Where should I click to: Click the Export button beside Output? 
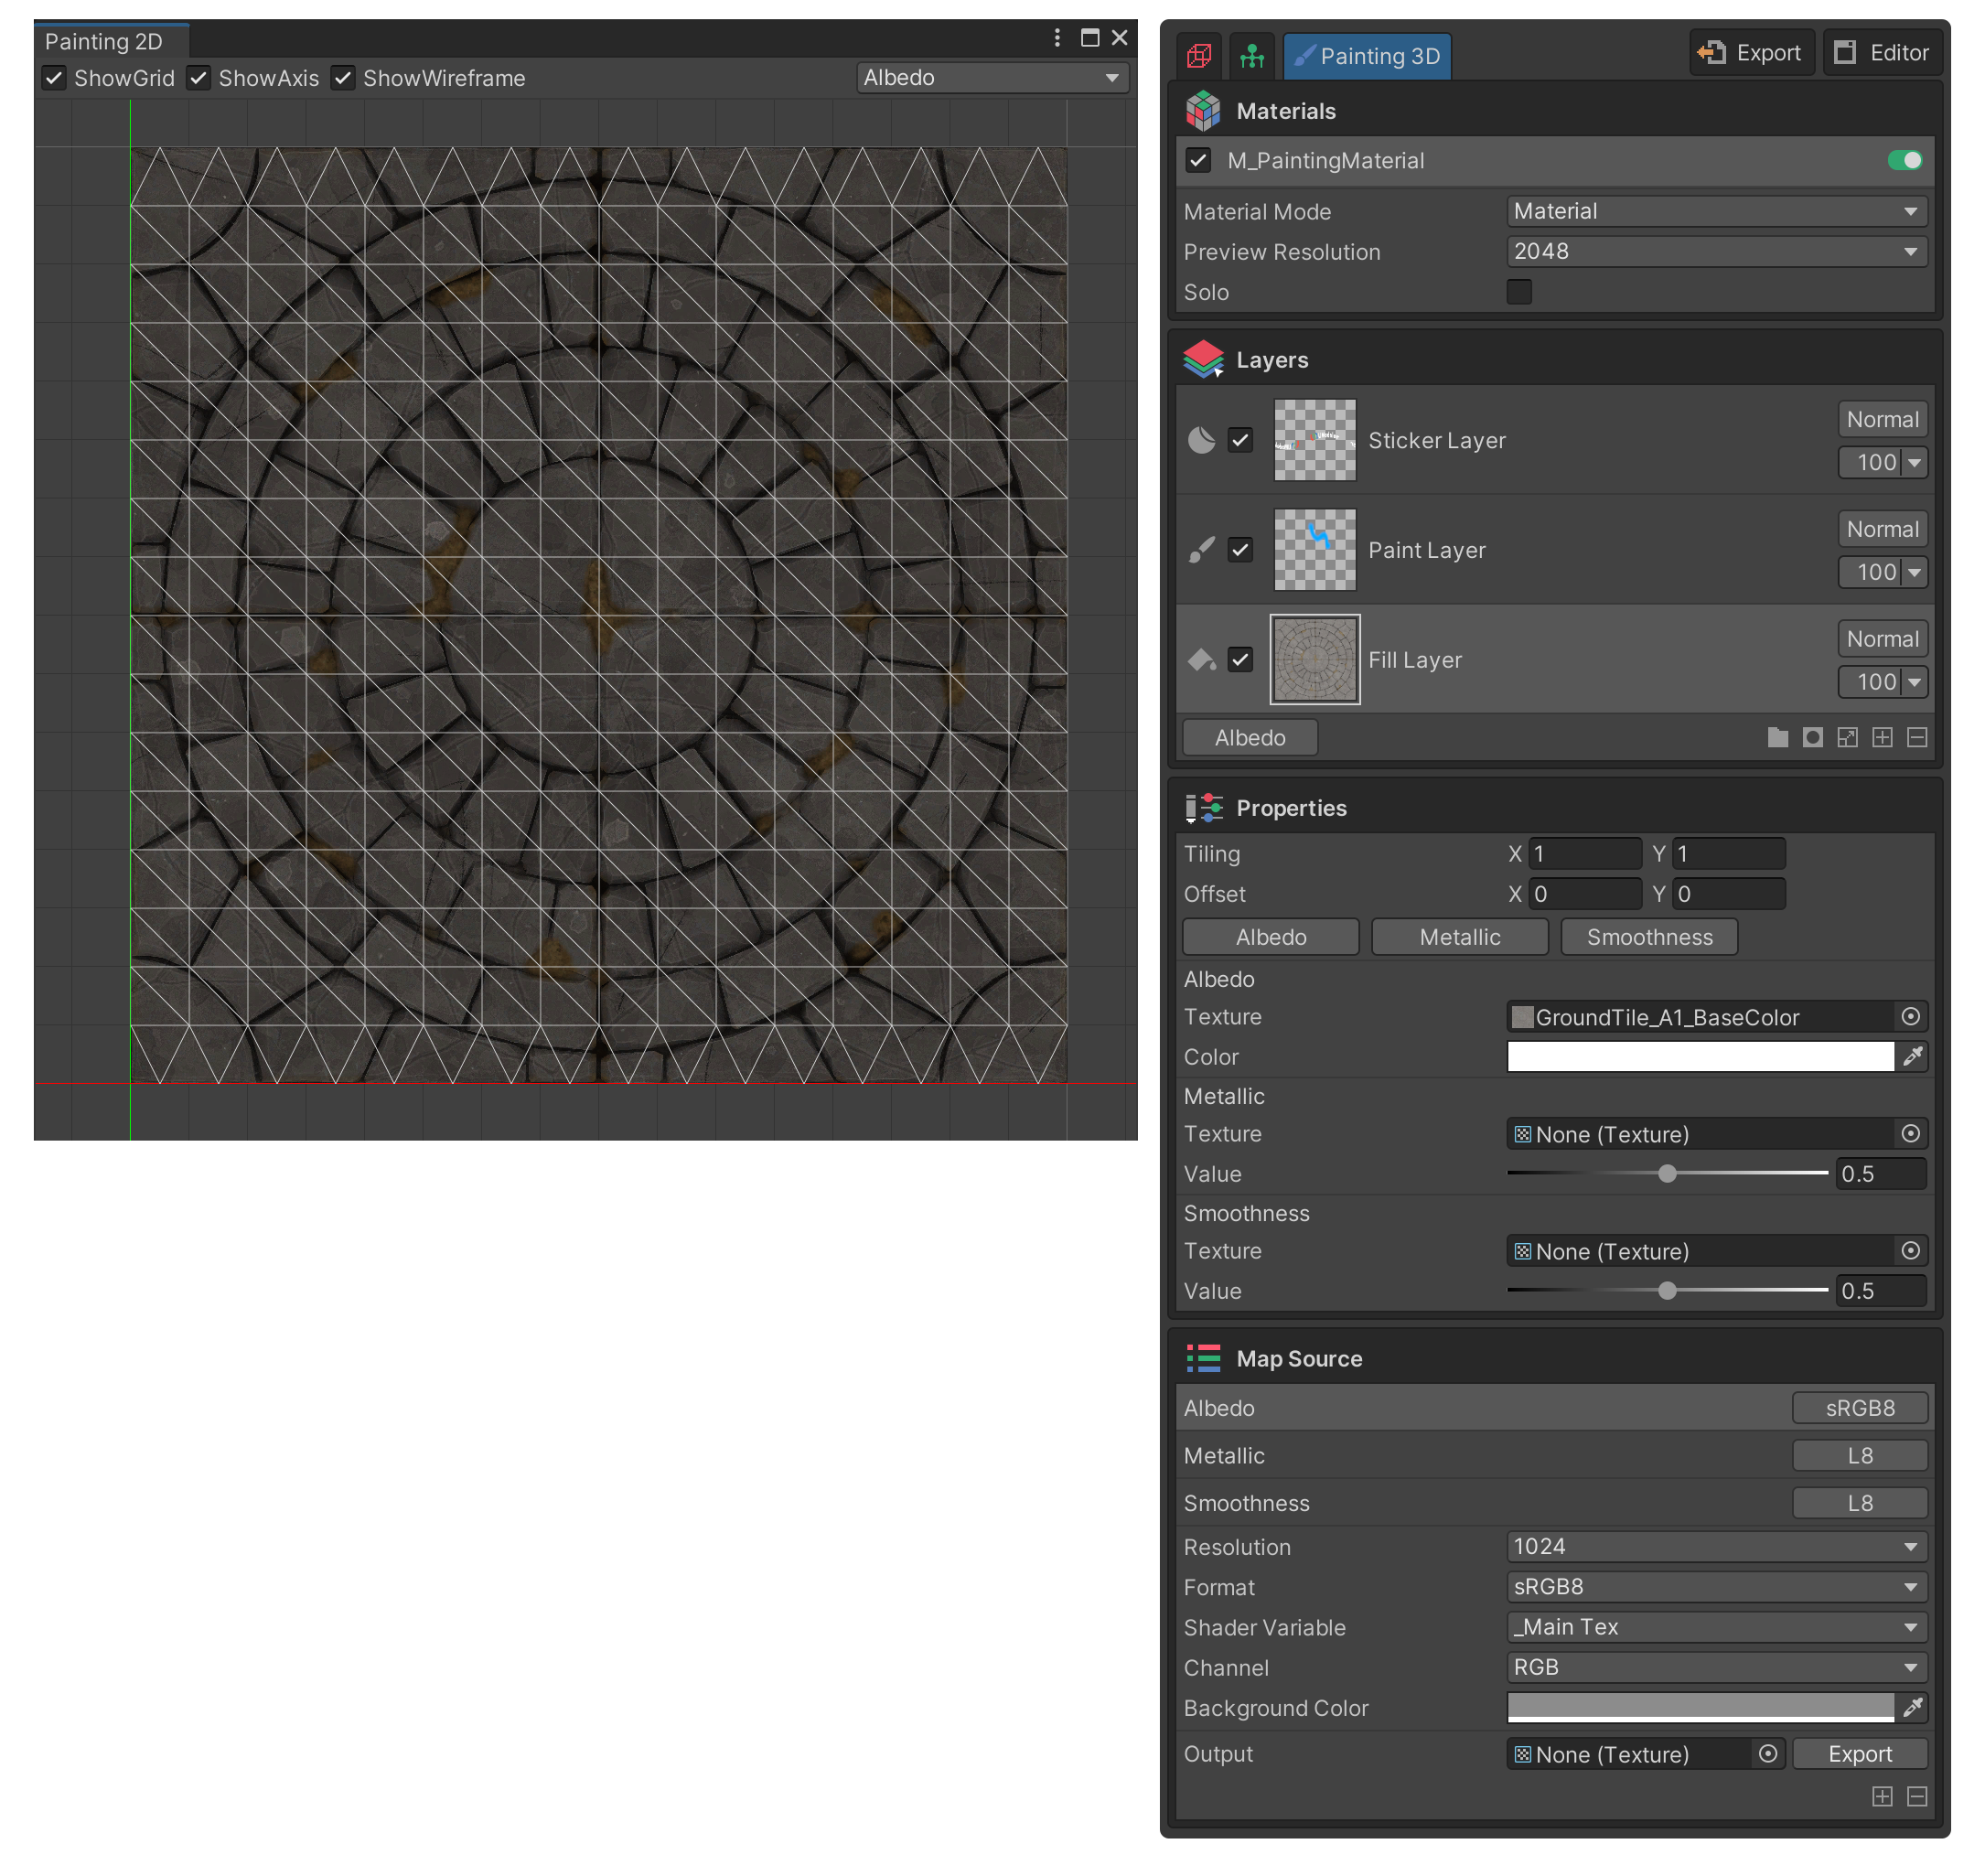pyautogui.click(x=1859, y=1753)
